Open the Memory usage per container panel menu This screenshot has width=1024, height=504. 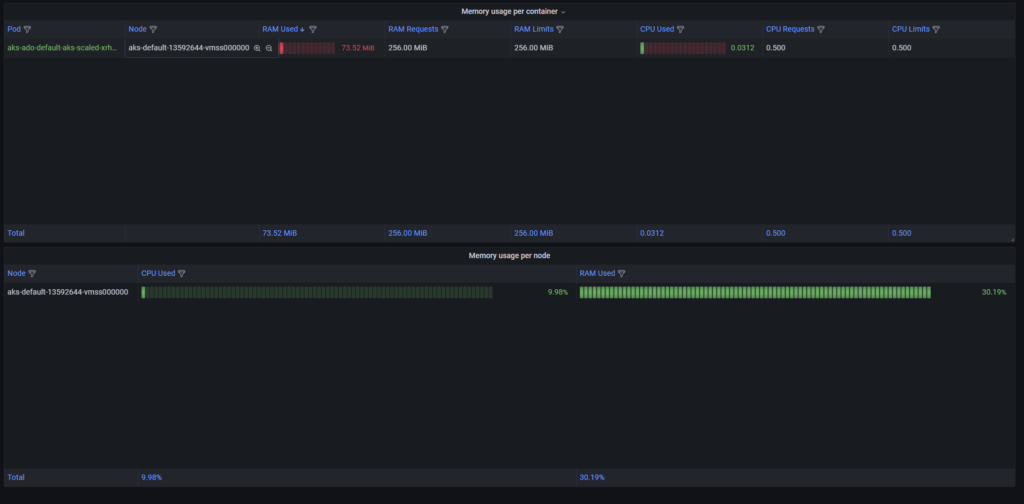tap(563, 12)
